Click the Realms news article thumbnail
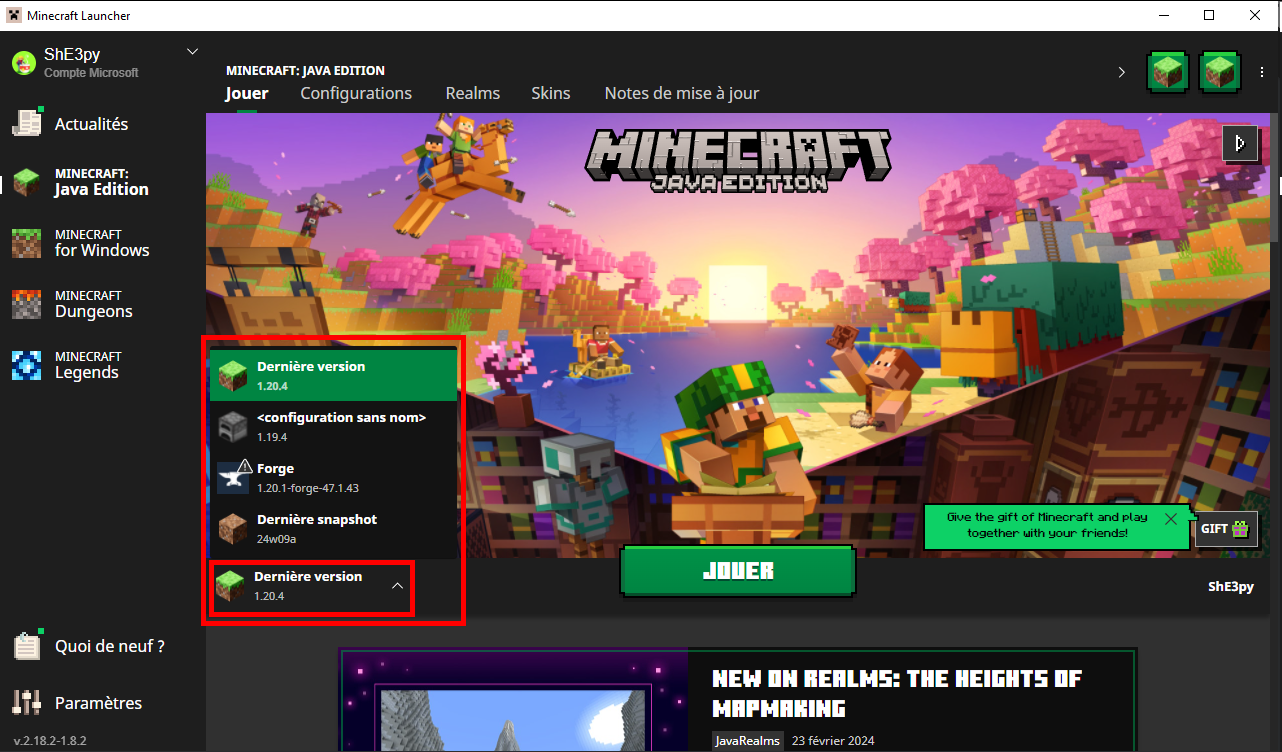 coord(514,701)
